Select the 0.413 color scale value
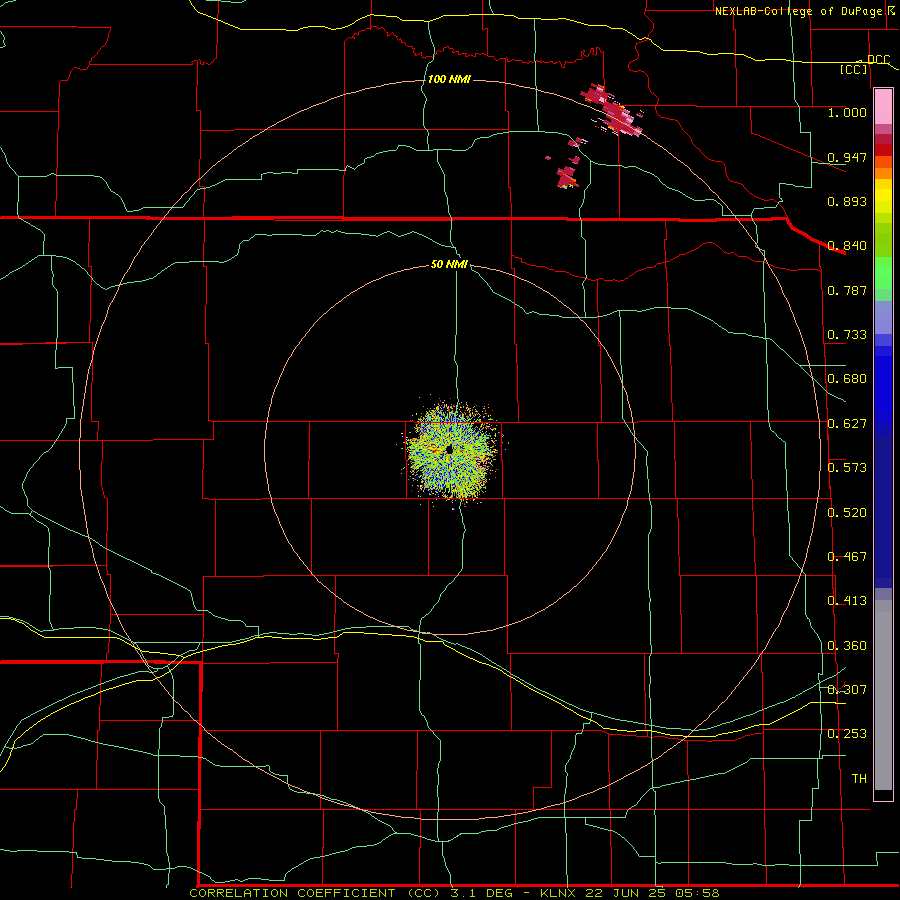 tap(847, 601)
